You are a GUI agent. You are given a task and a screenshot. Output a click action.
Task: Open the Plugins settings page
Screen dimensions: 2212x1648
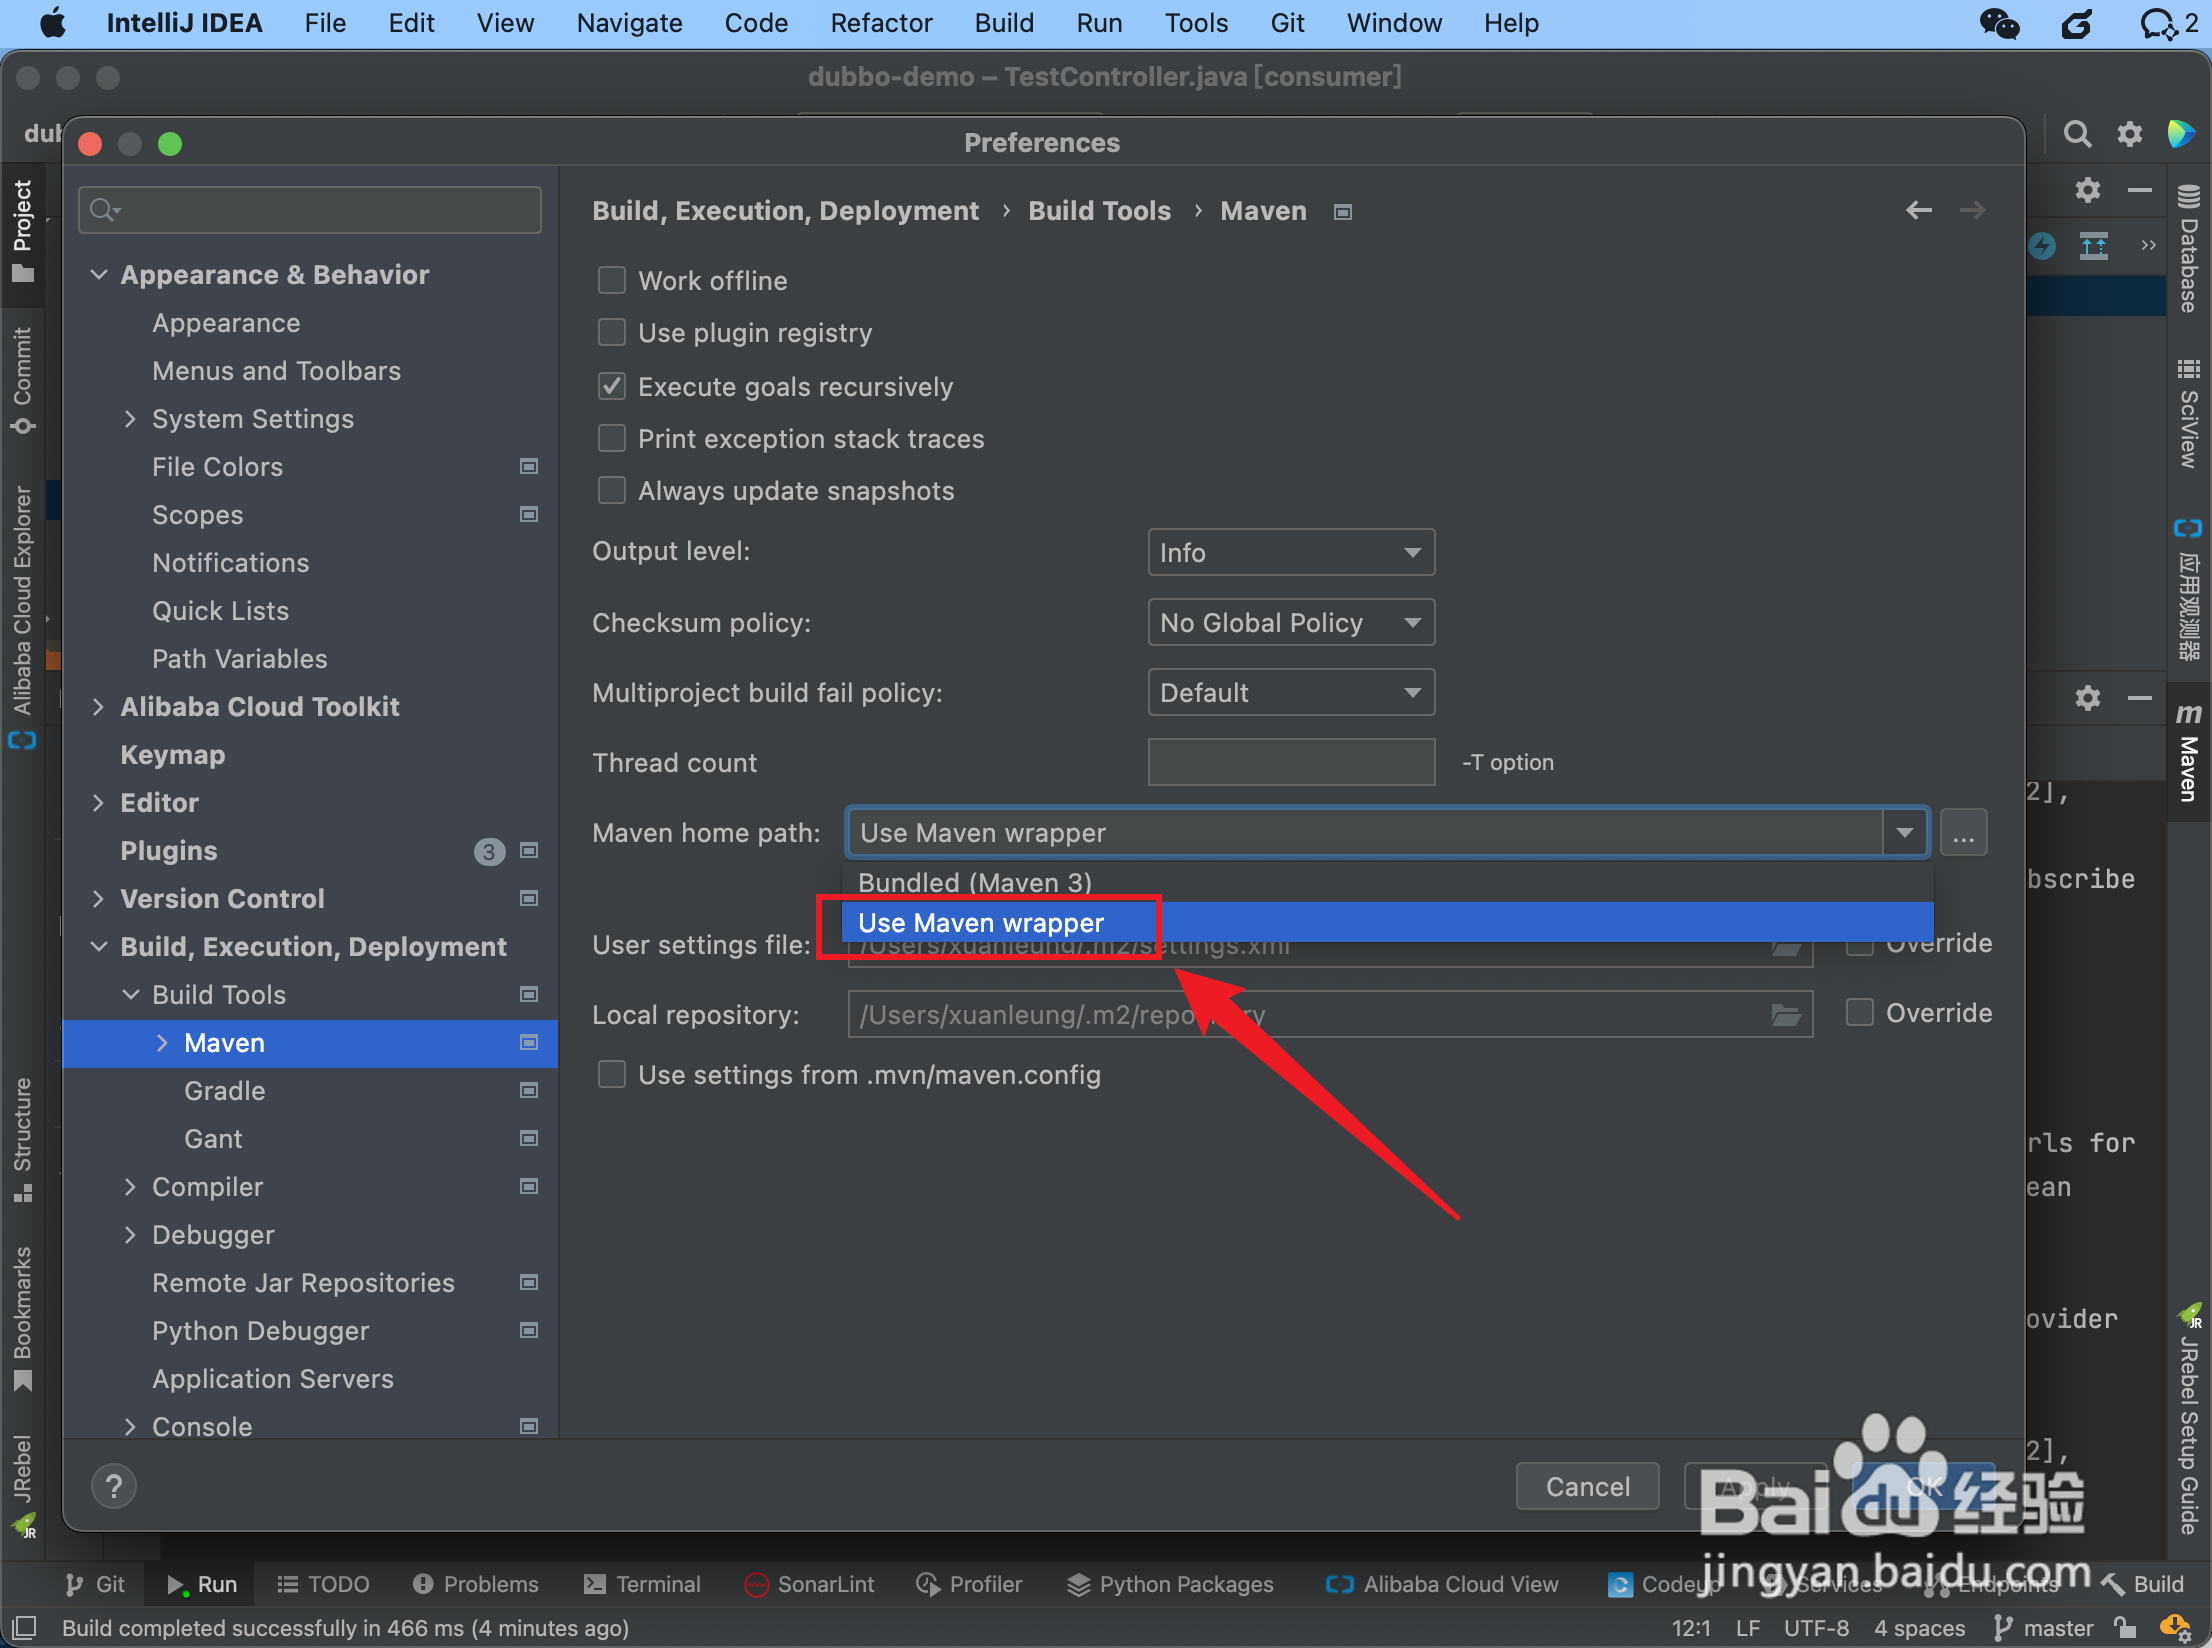click(x=168, y=850)
